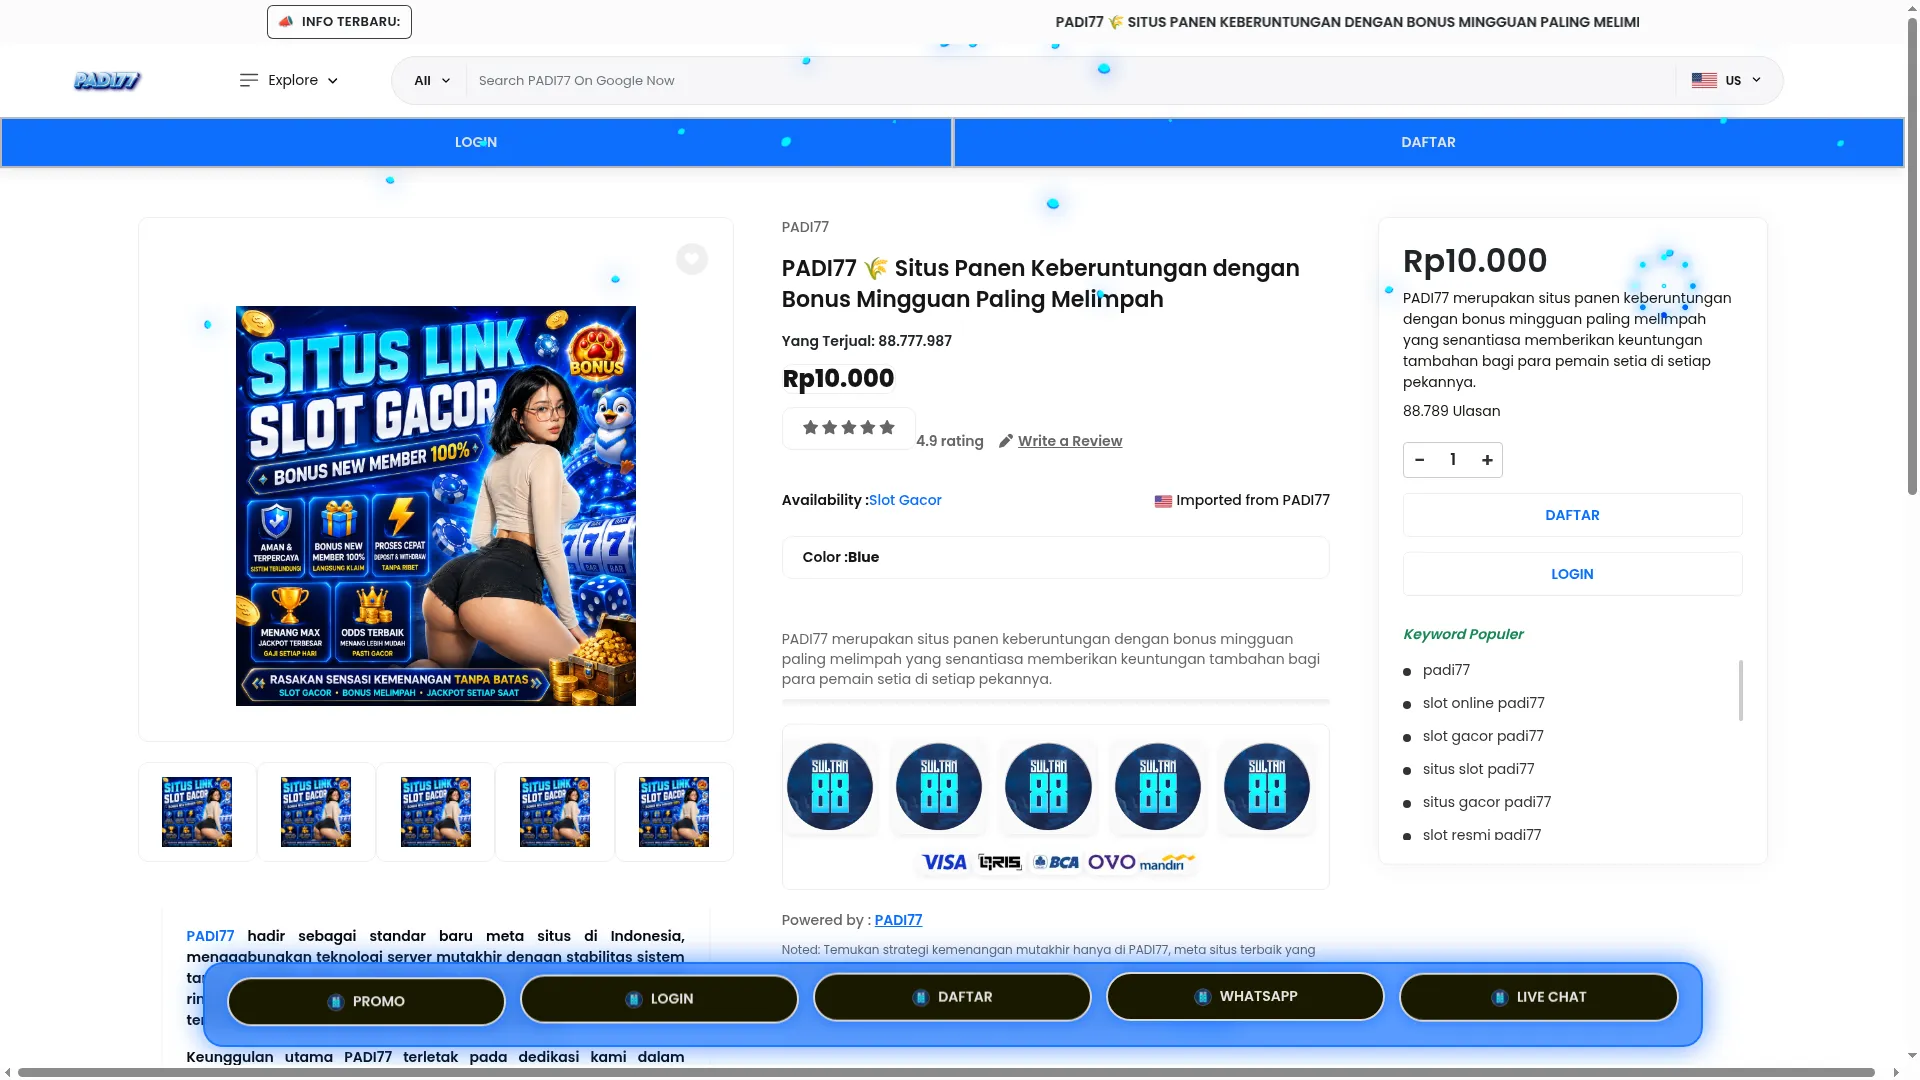
Task: Click the fourth Sultan 88 badge icon
Action: 1158,787
